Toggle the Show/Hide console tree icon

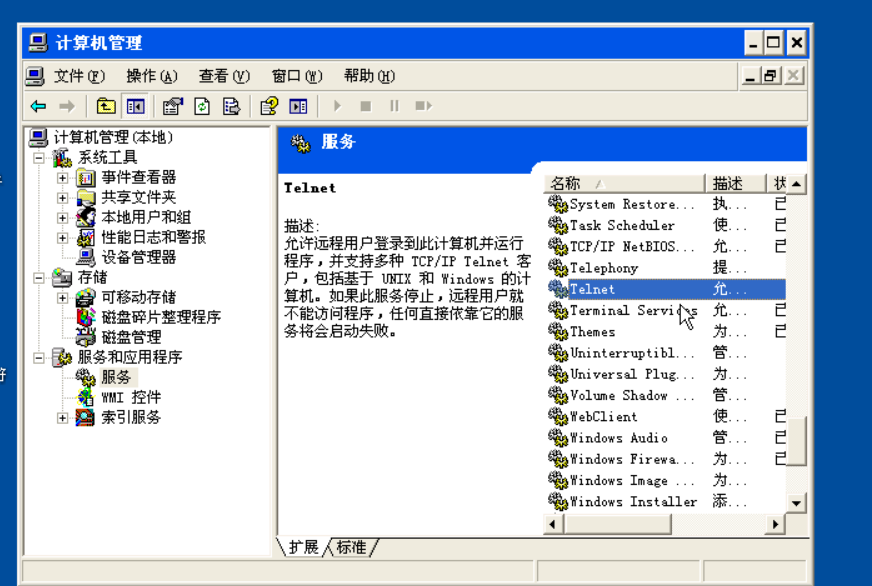pos(135,106)
